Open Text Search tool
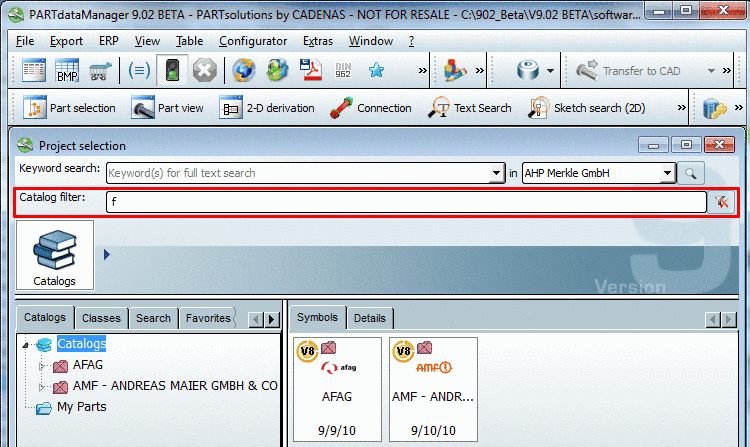The image size is (750, 447). coord(470,108)
